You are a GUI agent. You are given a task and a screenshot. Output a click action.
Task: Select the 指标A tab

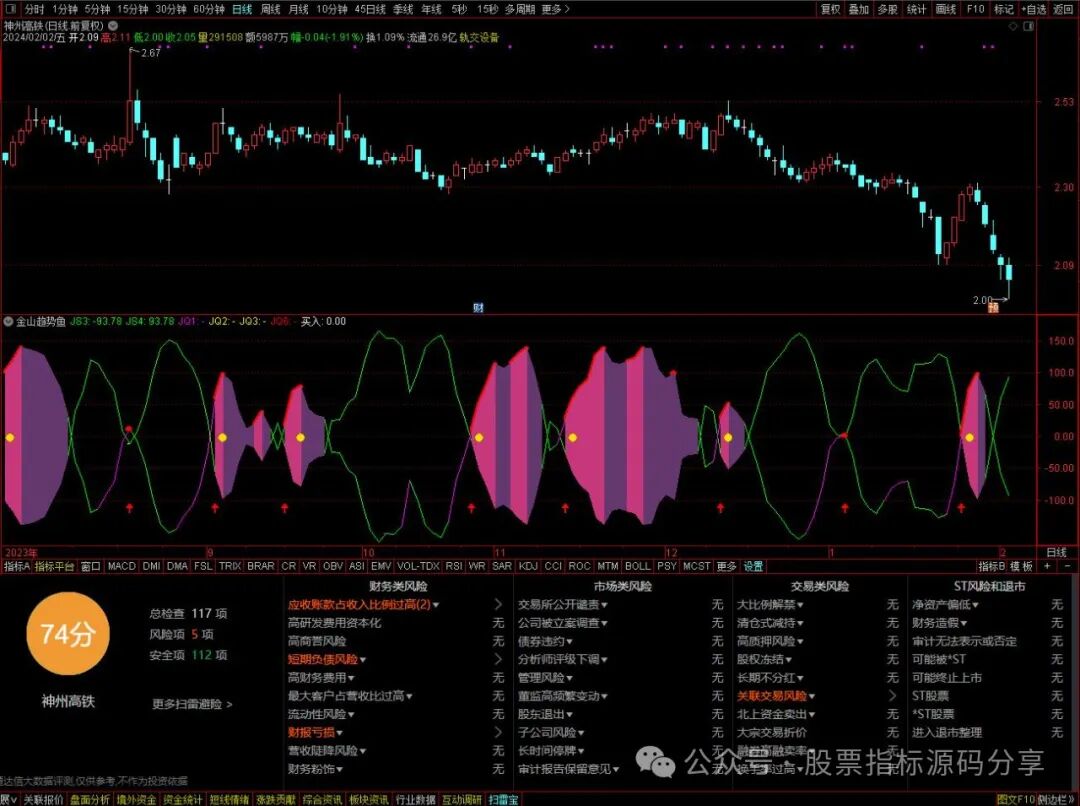(17, 566)
